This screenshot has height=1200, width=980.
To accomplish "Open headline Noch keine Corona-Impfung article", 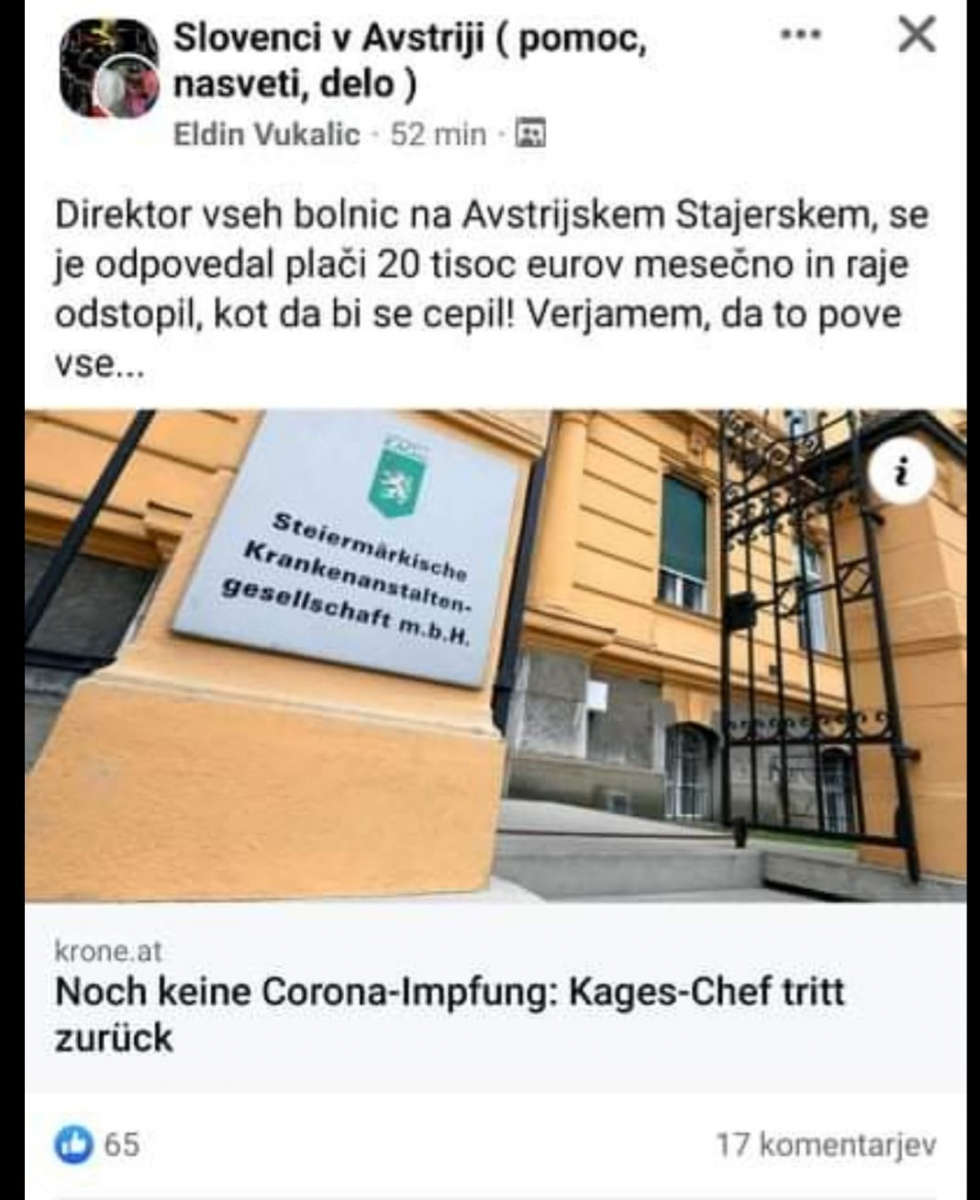I will click(x=450, y=1013).
